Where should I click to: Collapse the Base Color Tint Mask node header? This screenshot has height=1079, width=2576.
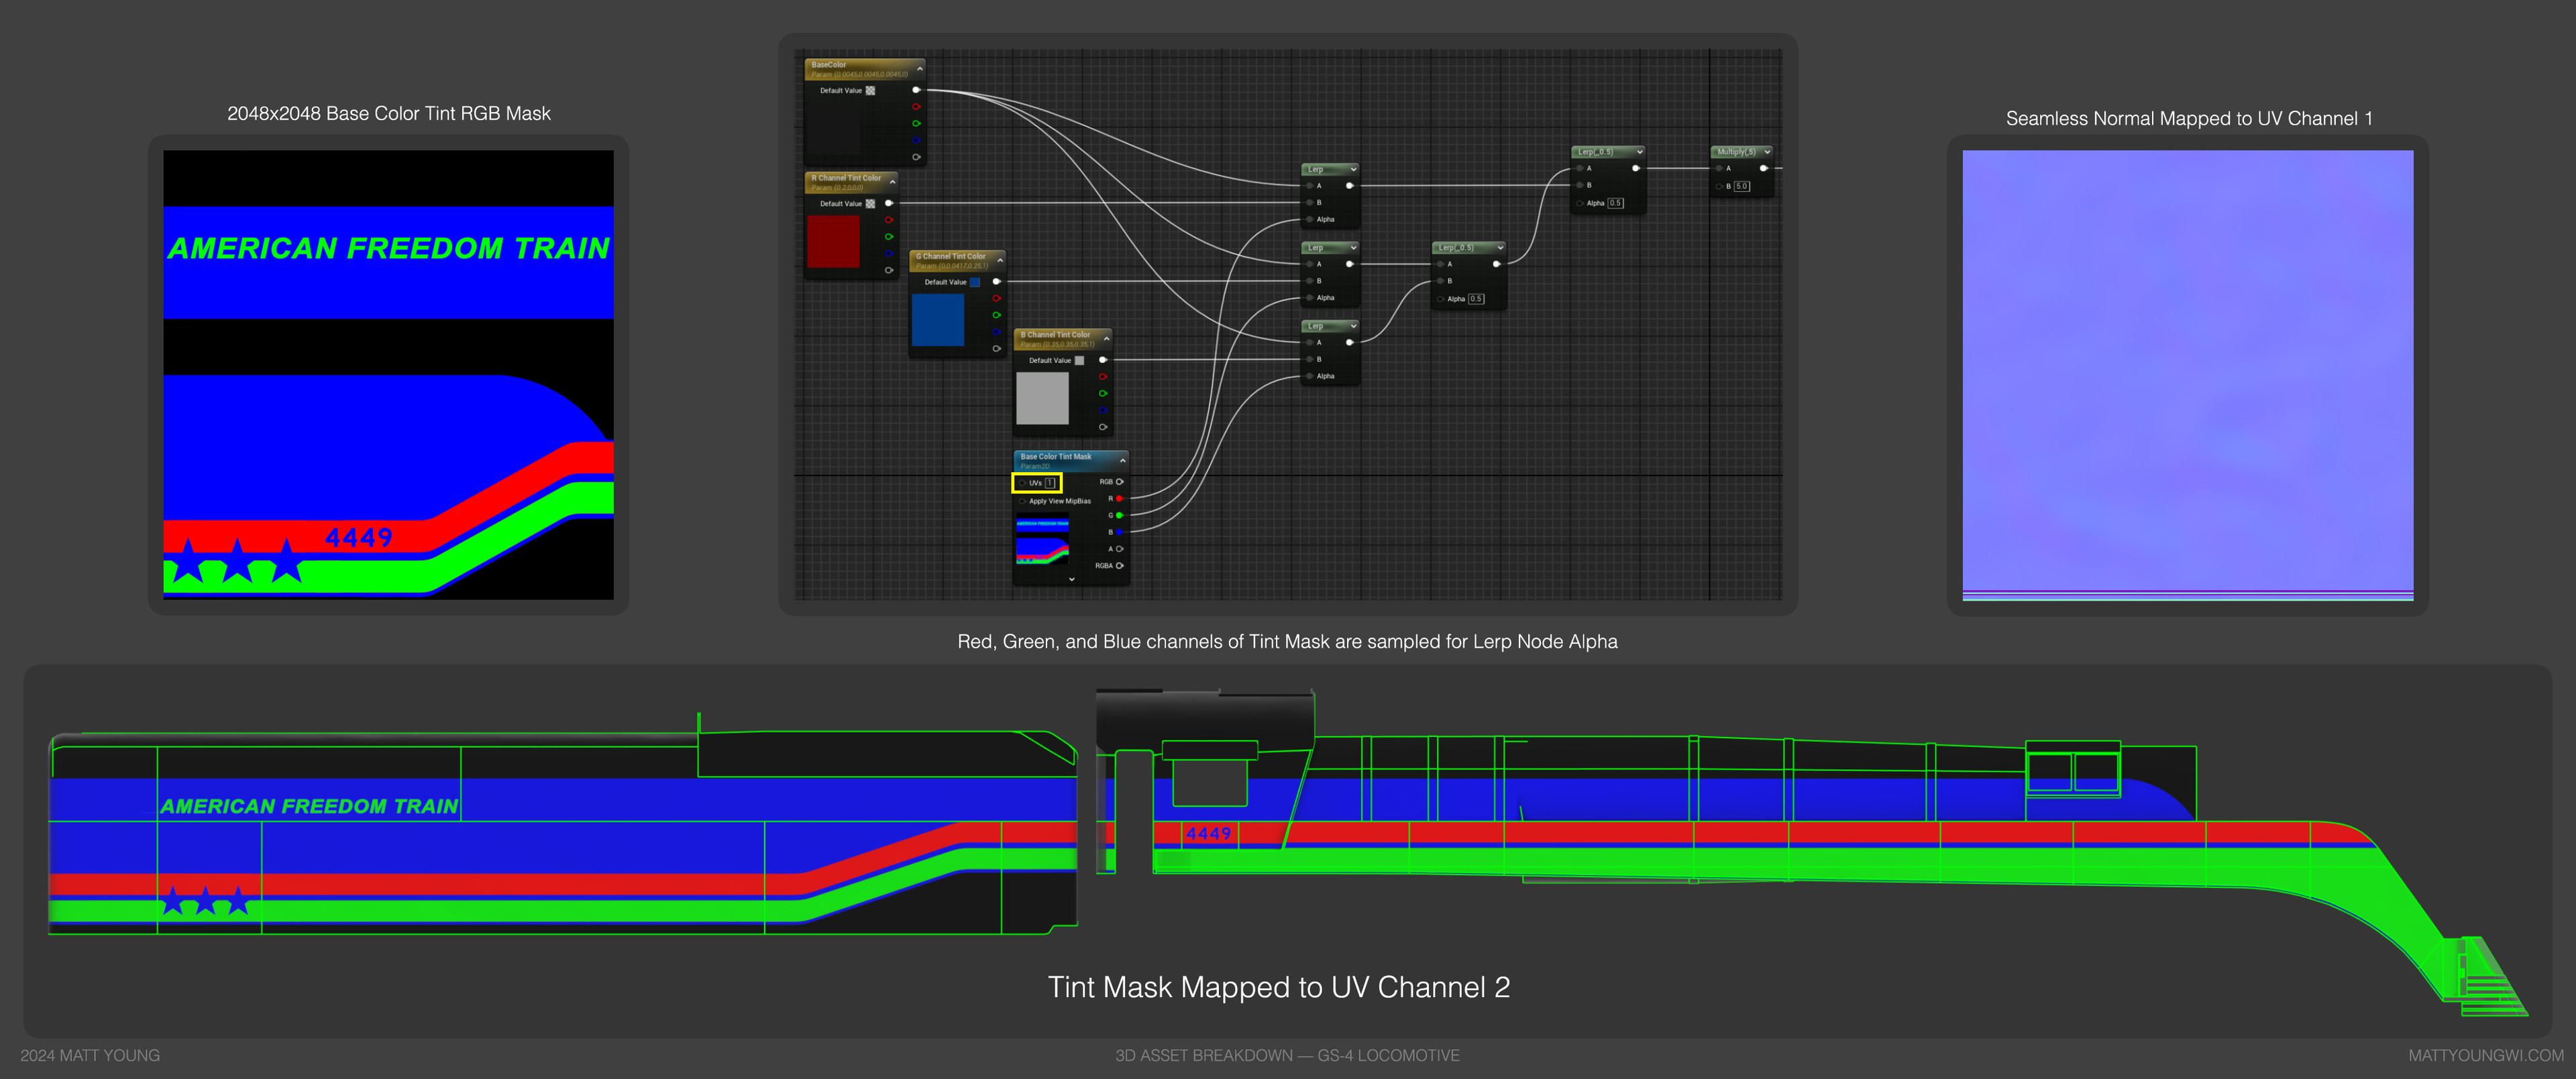(x=1123, y=460)
